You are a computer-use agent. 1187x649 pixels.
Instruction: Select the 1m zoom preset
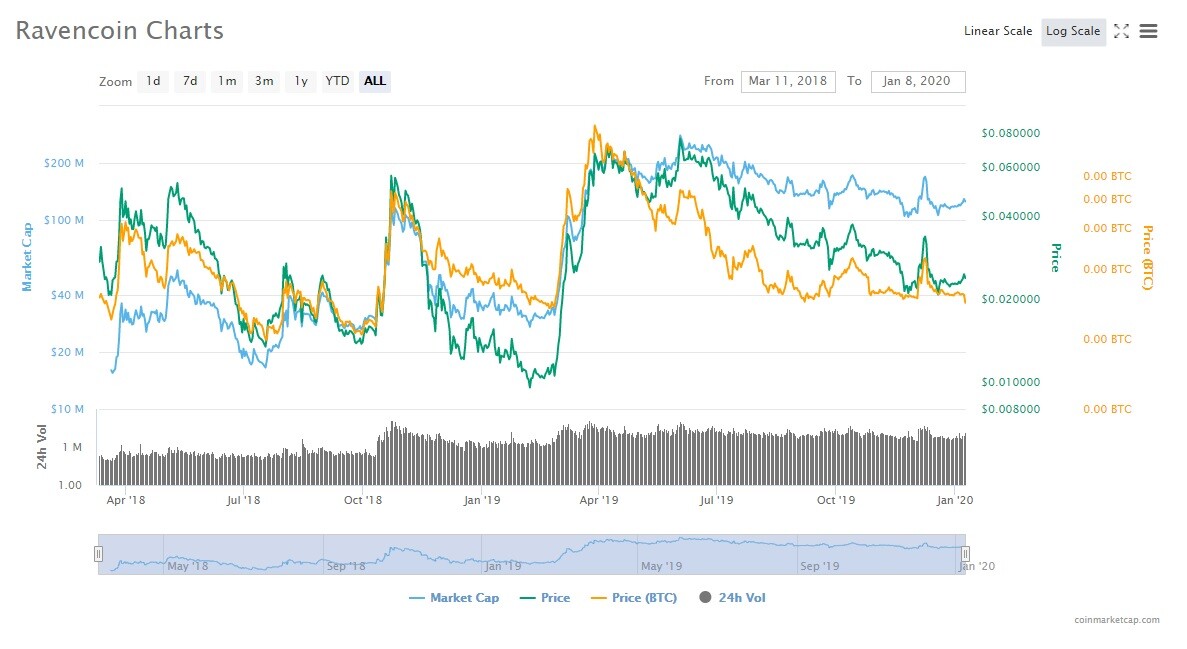point(226,82)
